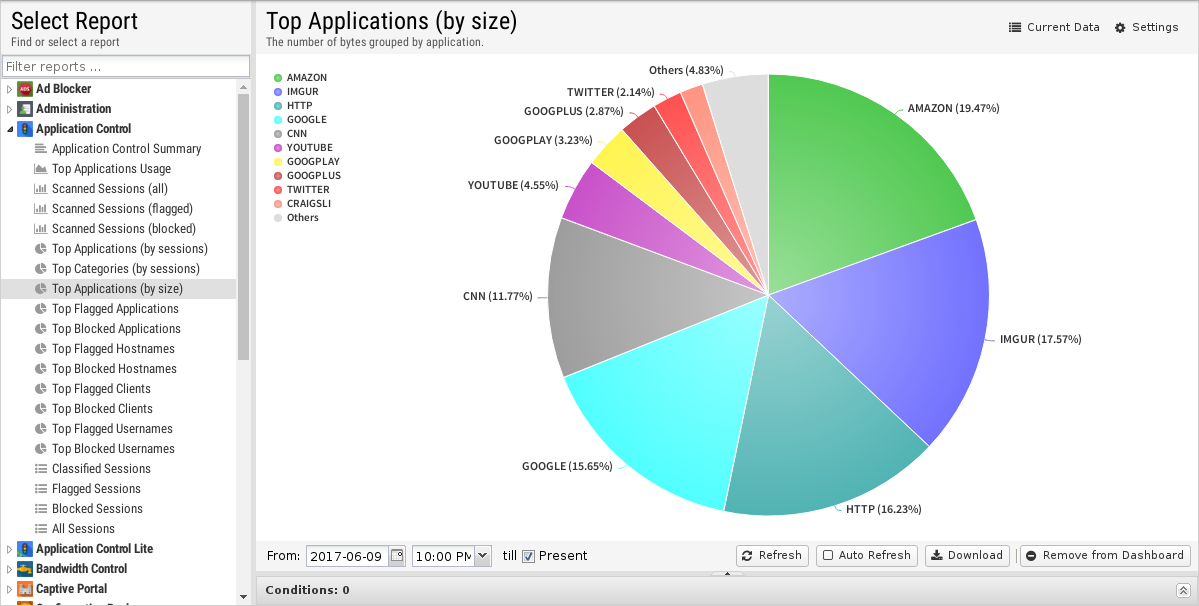The height and width of the screenshot is (606, 1199).
Task: Click the Captive Portal icon
Action: [x=24, y=588]
